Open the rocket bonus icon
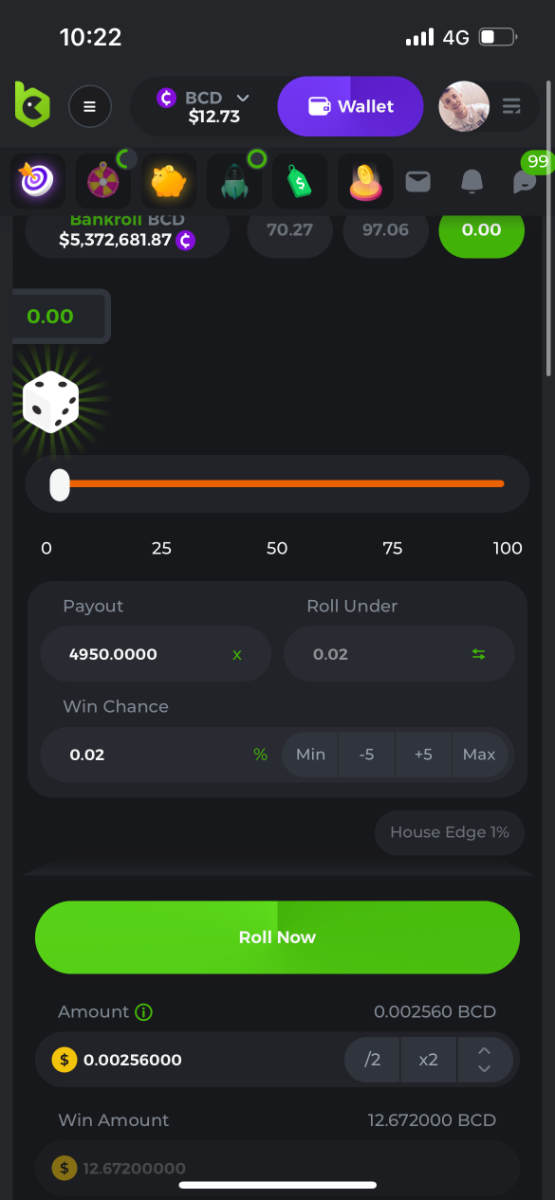 click(x=233, y=181)
